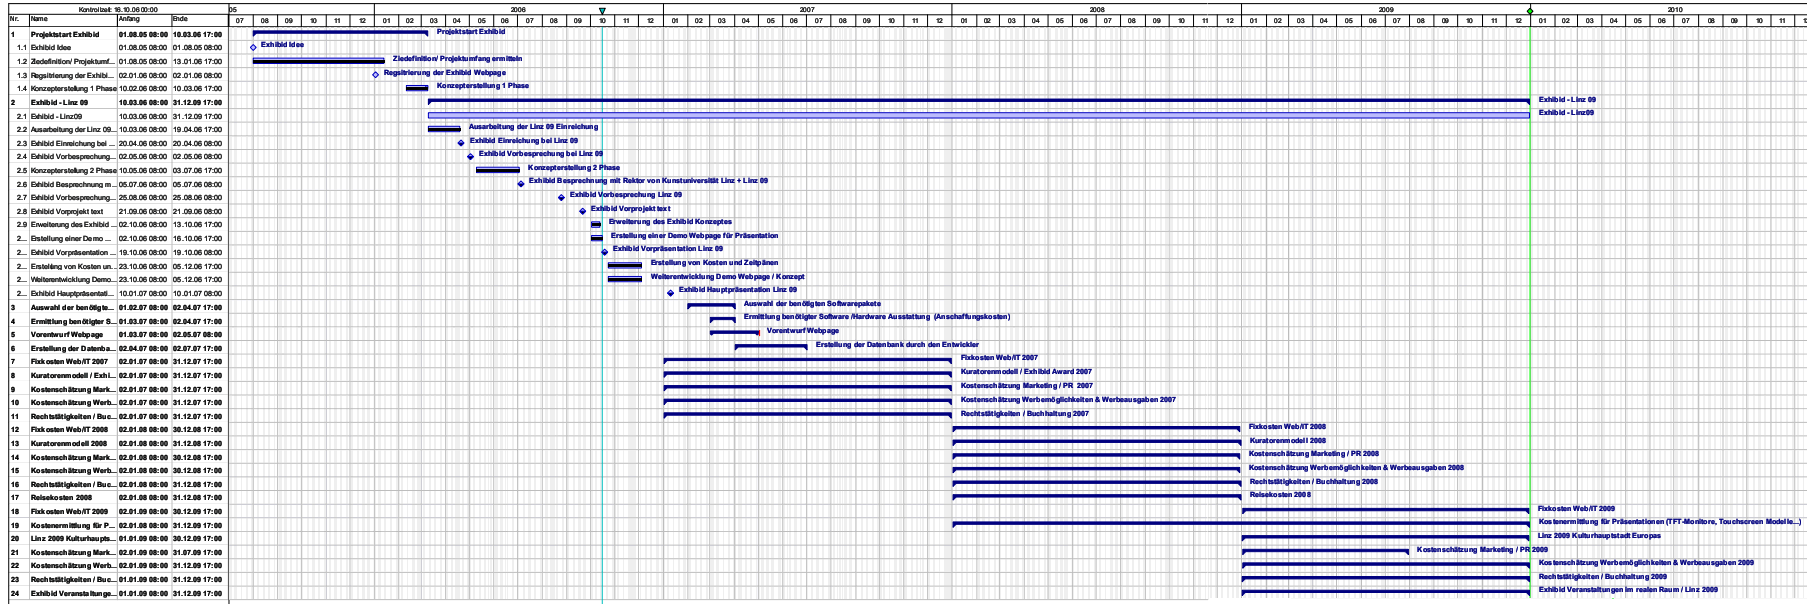Click the 2010 year header in the timeline
This screenshot has width=1807, height=612.
(1668, 9)
